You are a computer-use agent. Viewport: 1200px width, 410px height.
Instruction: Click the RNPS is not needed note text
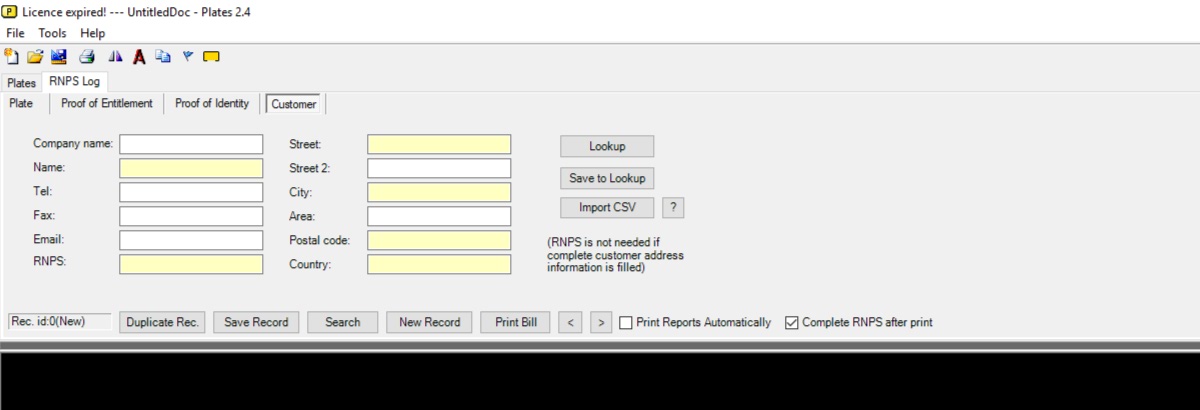click(x=616, y=255)
